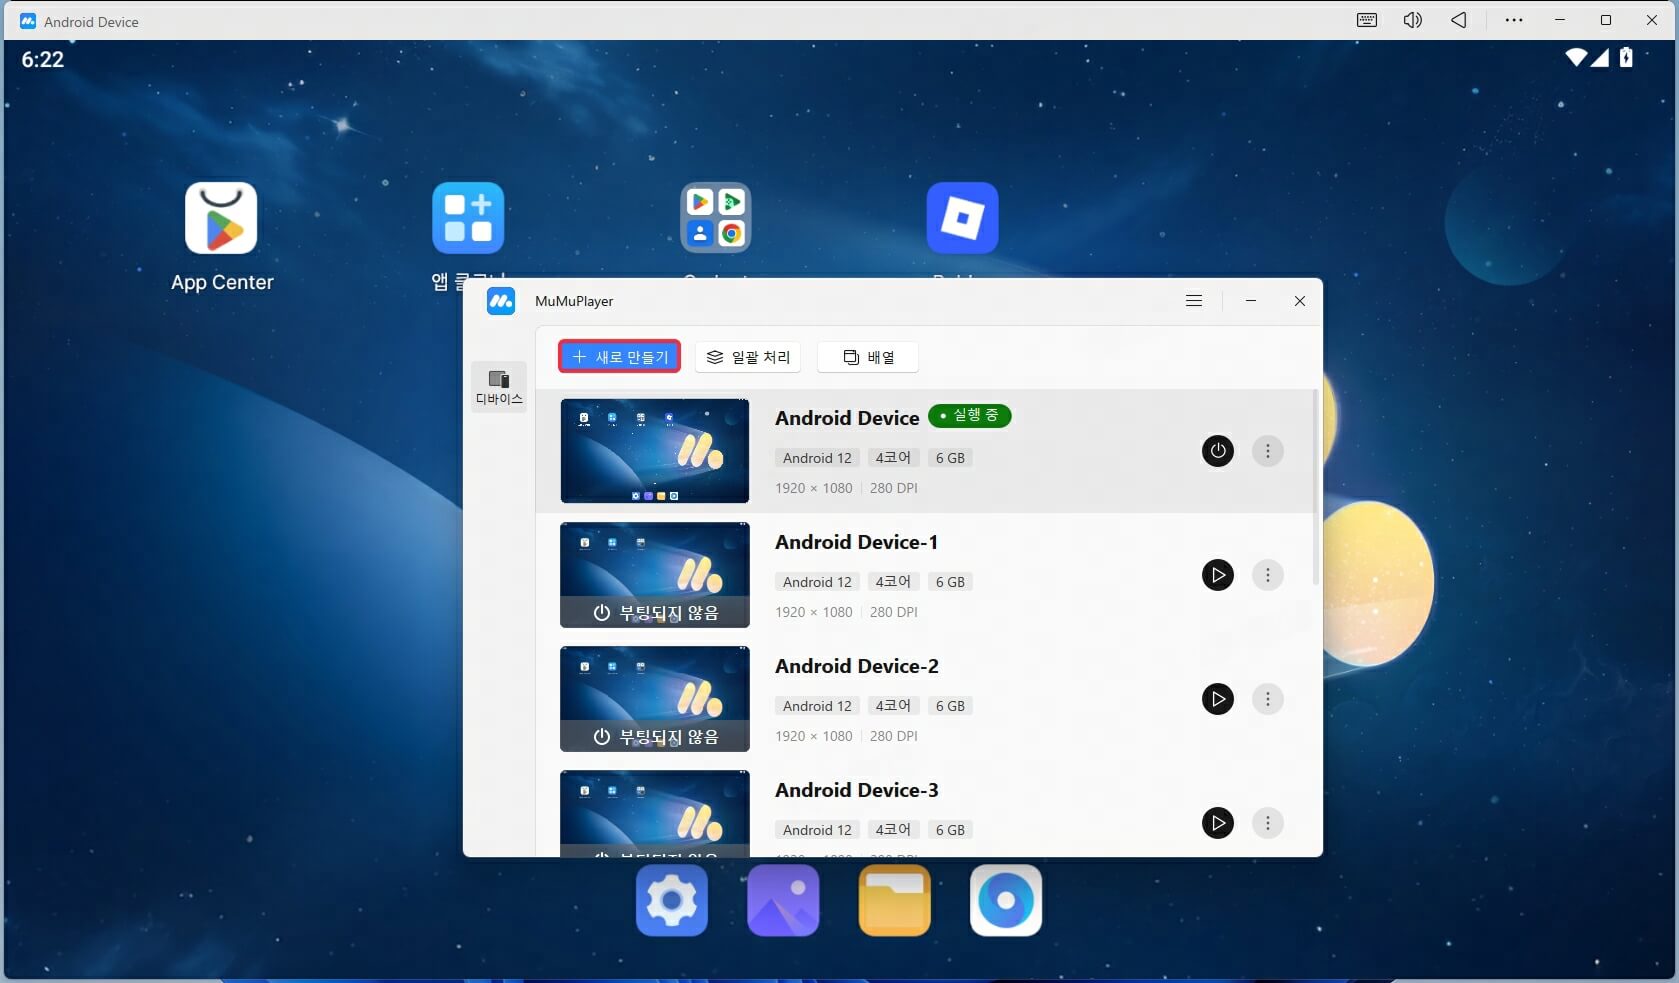Open more options for Android Device
This screenshot has width=1679, height=983.
point(1268,451)
